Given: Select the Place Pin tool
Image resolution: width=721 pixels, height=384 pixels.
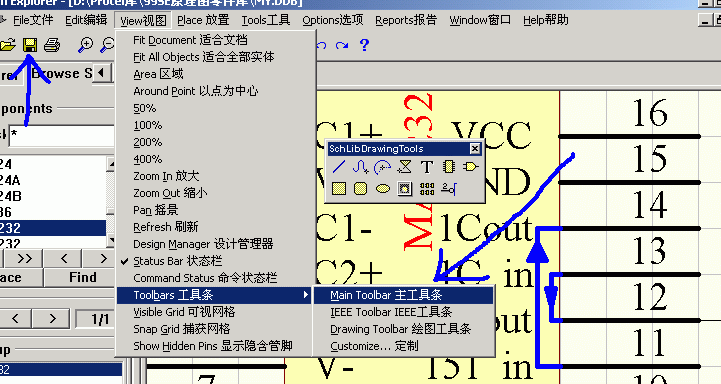Looking at the screenshot, I should click(x=449, y=189).
